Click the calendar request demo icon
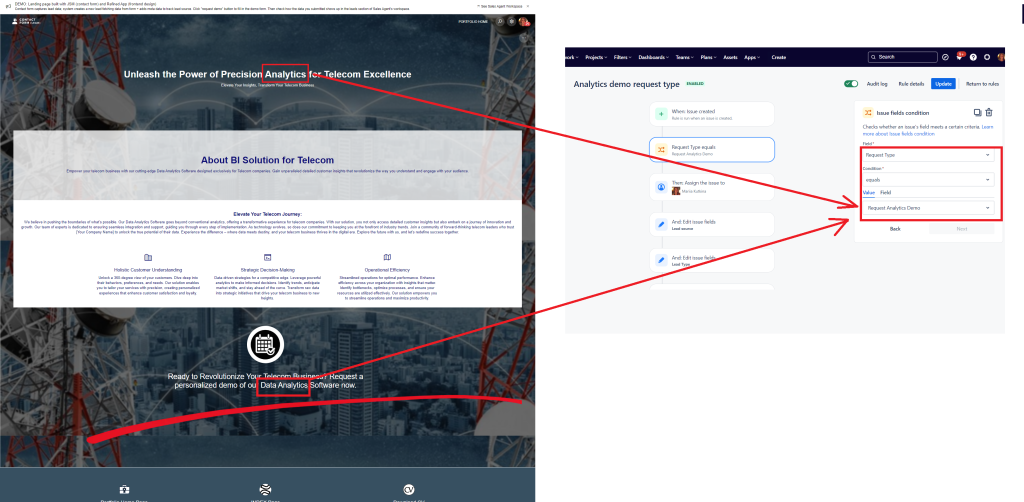The height and width of the screenshot is (502, 1024). [265, 343]
